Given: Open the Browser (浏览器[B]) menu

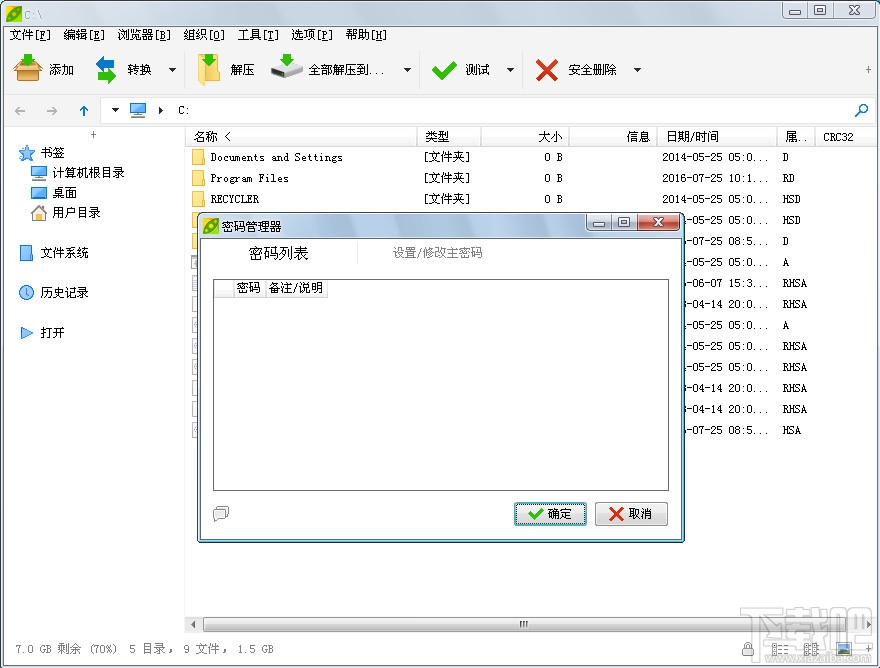Looking at the screenshot, I should point(144,35).
